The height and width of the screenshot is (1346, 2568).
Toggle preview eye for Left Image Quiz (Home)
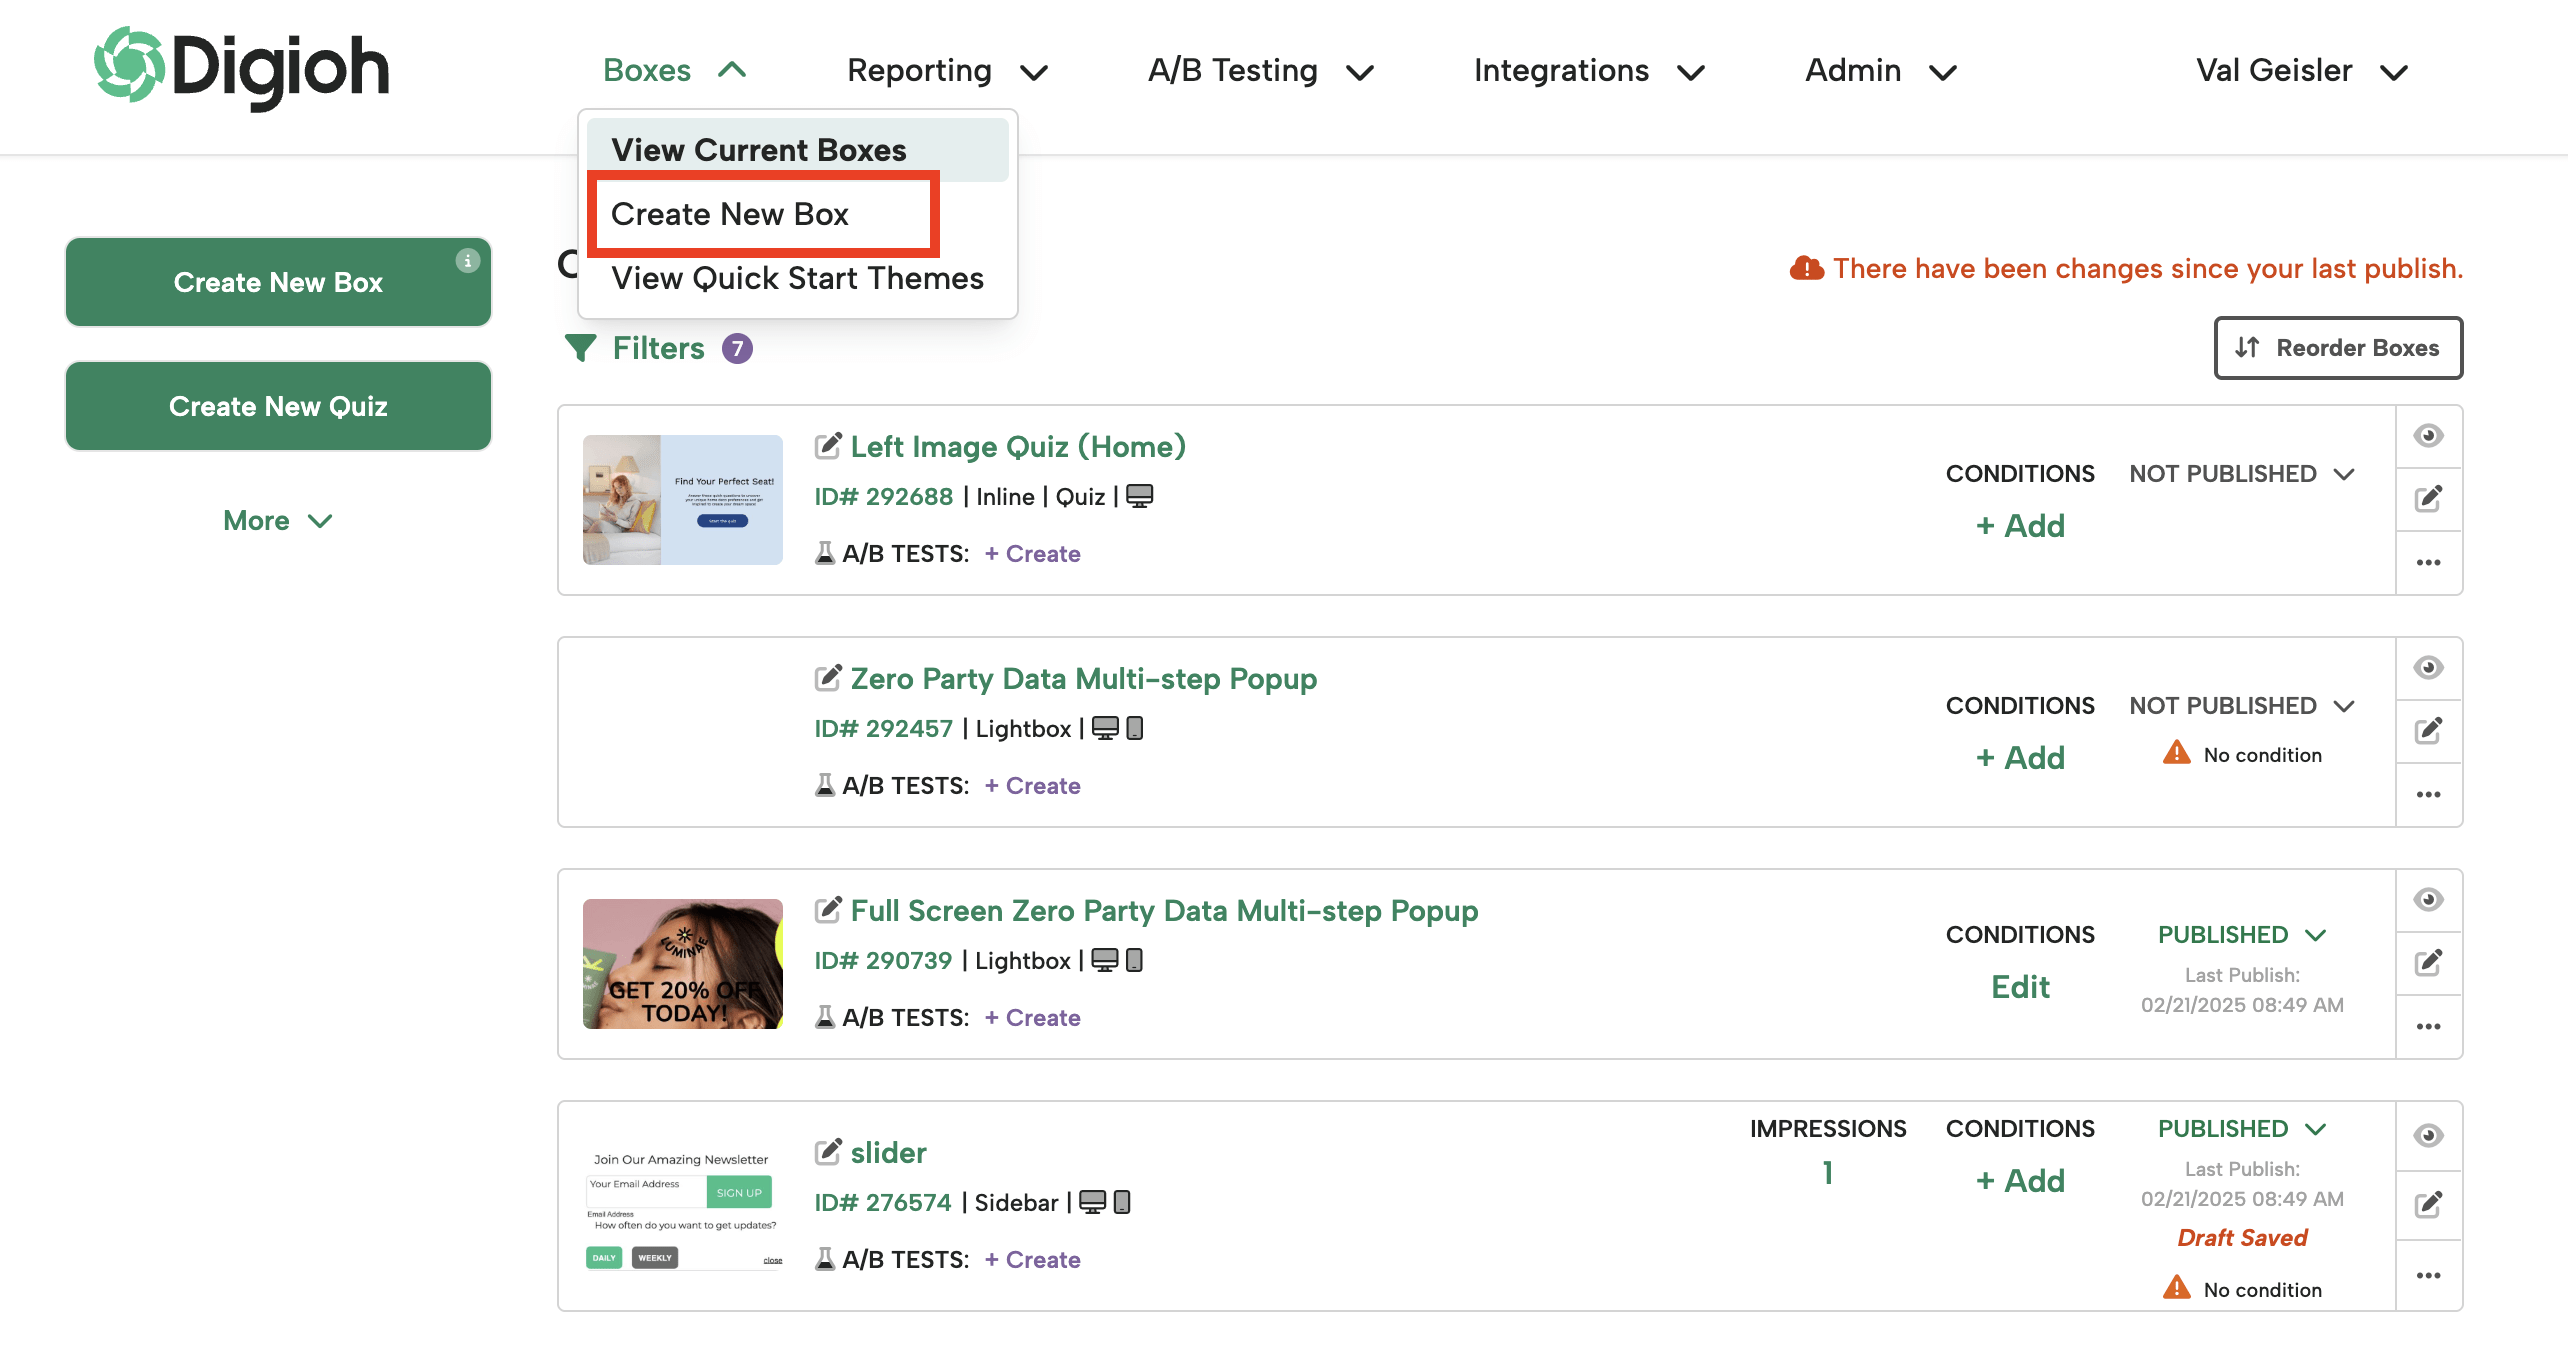point(2428,436)
